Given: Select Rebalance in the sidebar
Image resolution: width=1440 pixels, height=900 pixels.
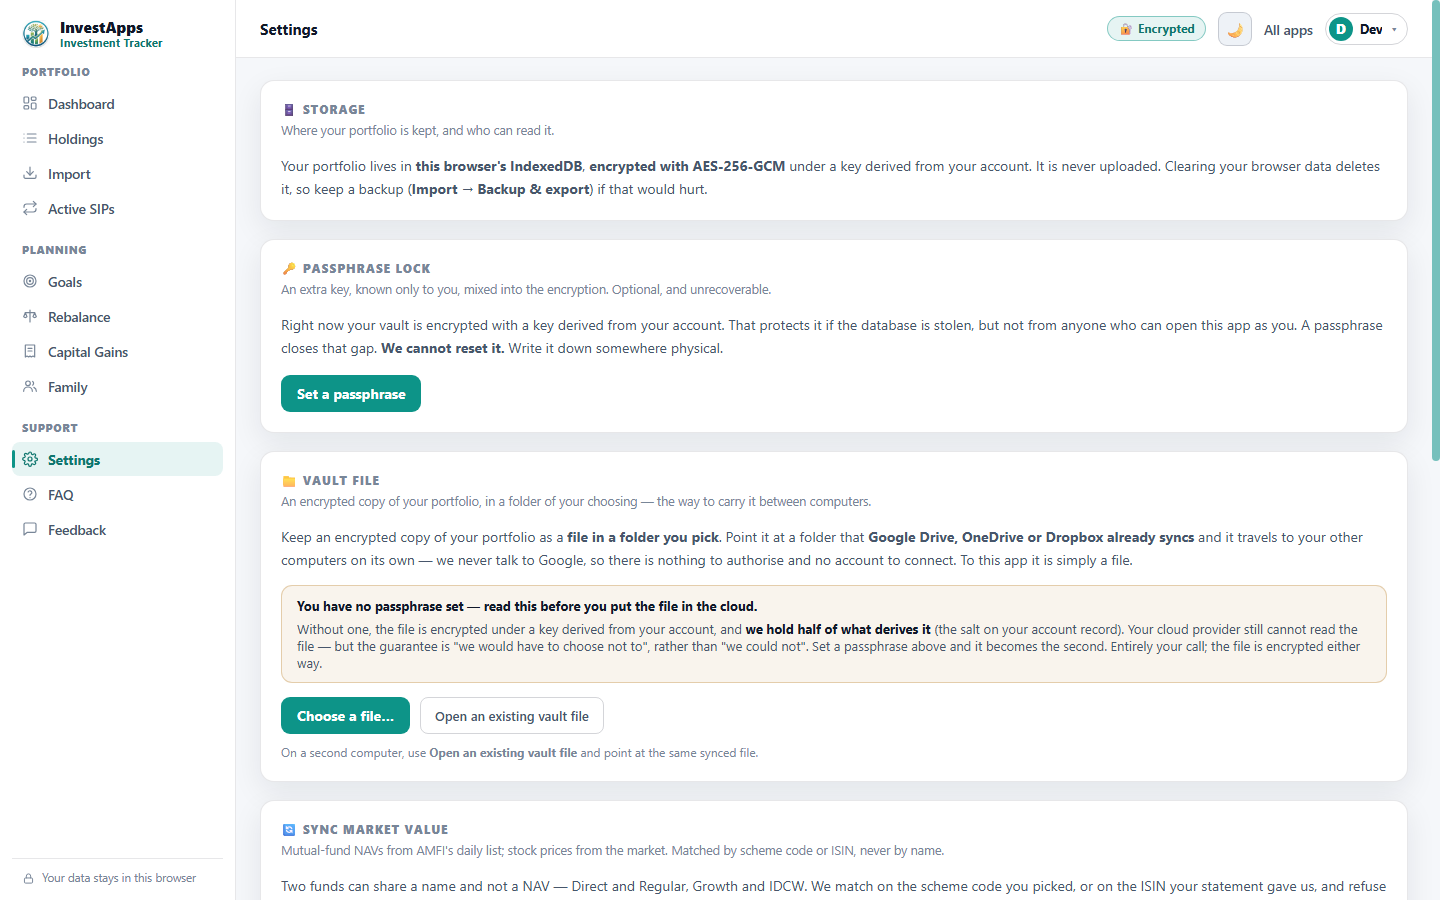Looking at the screenshot, I should (x=117, y=317).
